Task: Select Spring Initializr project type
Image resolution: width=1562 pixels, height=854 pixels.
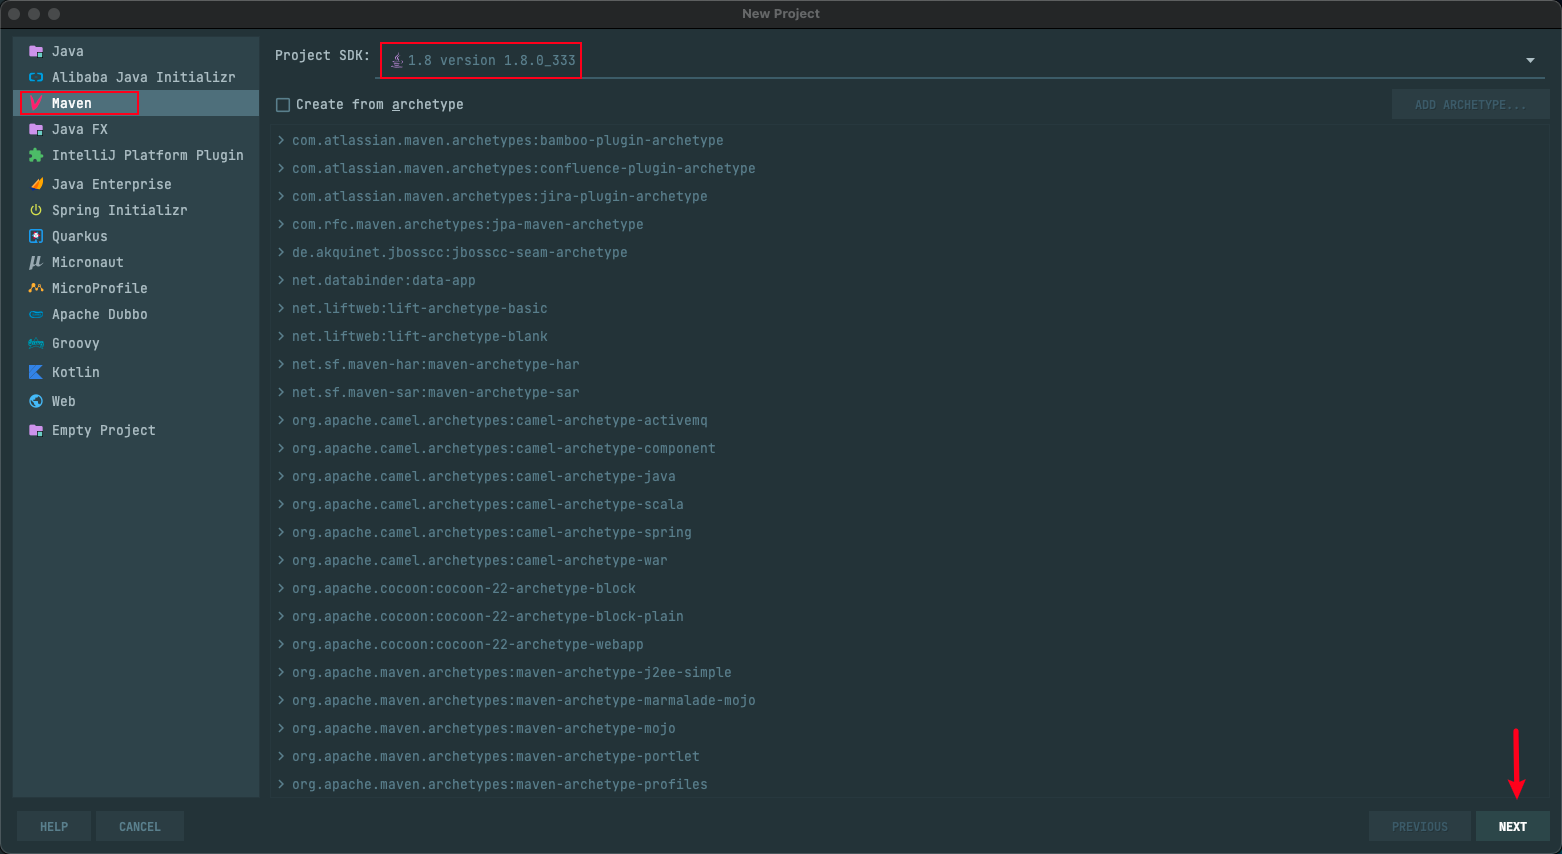Action: (x=136, y=210)
